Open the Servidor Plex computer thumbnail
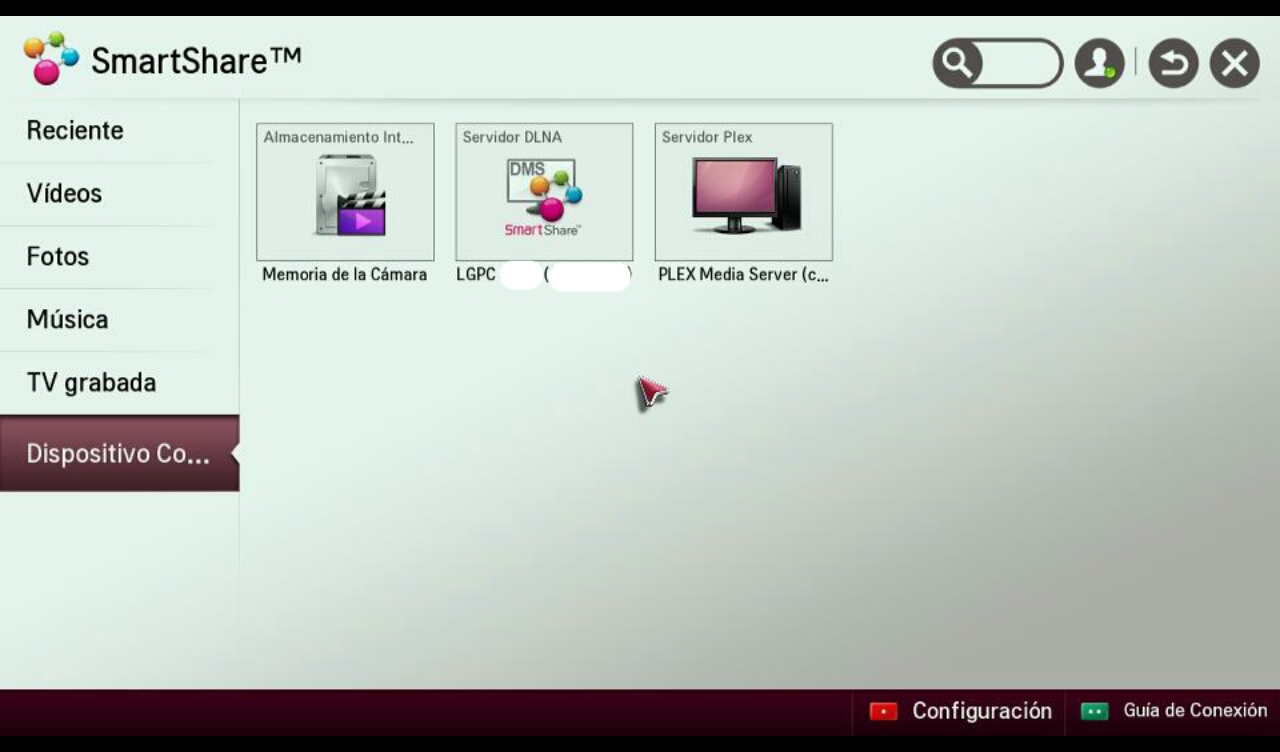 pos(743,192)
